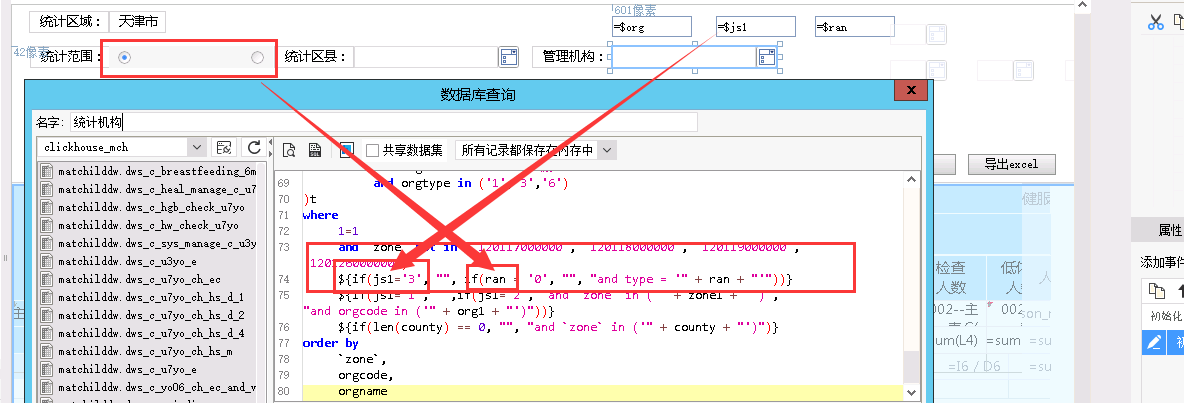The image size is (1184, 403).
Task: Click the connection settings icon beside clickhouse_mch dropdown
Action: 224,147
